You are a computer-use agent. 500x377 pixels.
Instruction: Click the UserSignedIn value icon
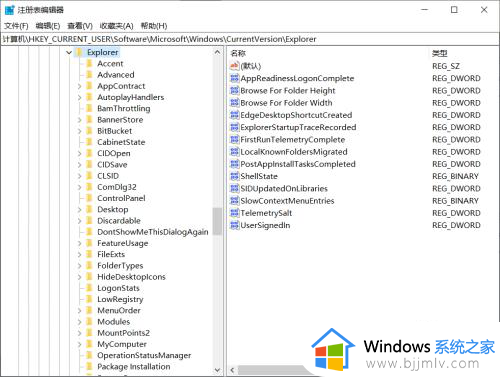[x=235, y=225]
